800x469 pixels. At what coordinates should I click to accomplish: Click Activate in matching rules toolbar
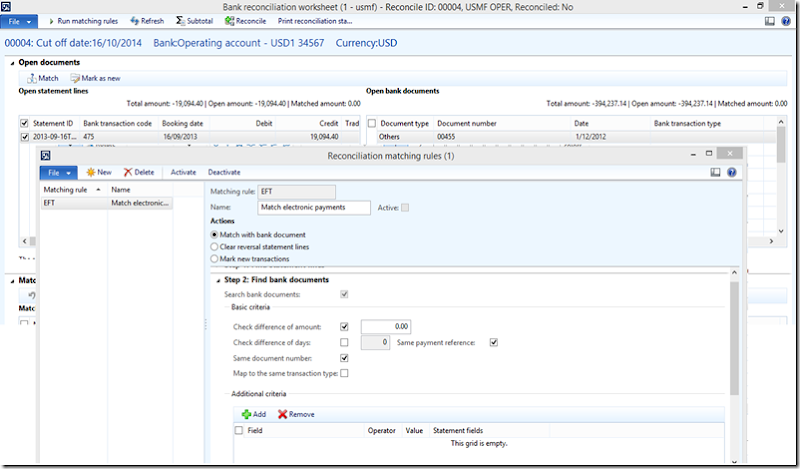[183, 172]
